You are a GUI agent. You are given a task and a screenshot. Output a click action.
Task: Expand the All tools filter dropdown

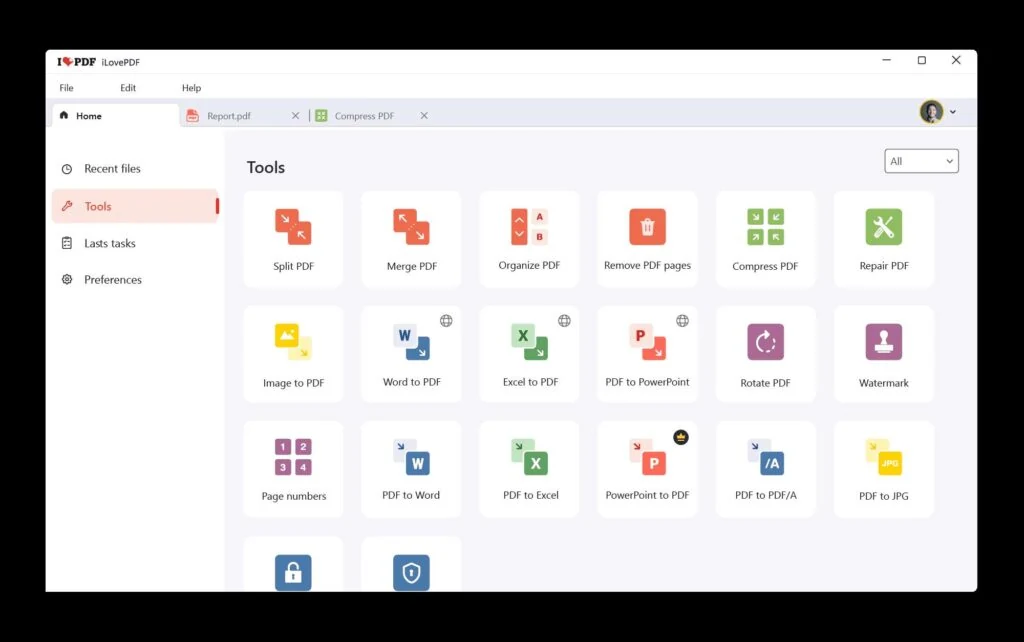(921, 161)
